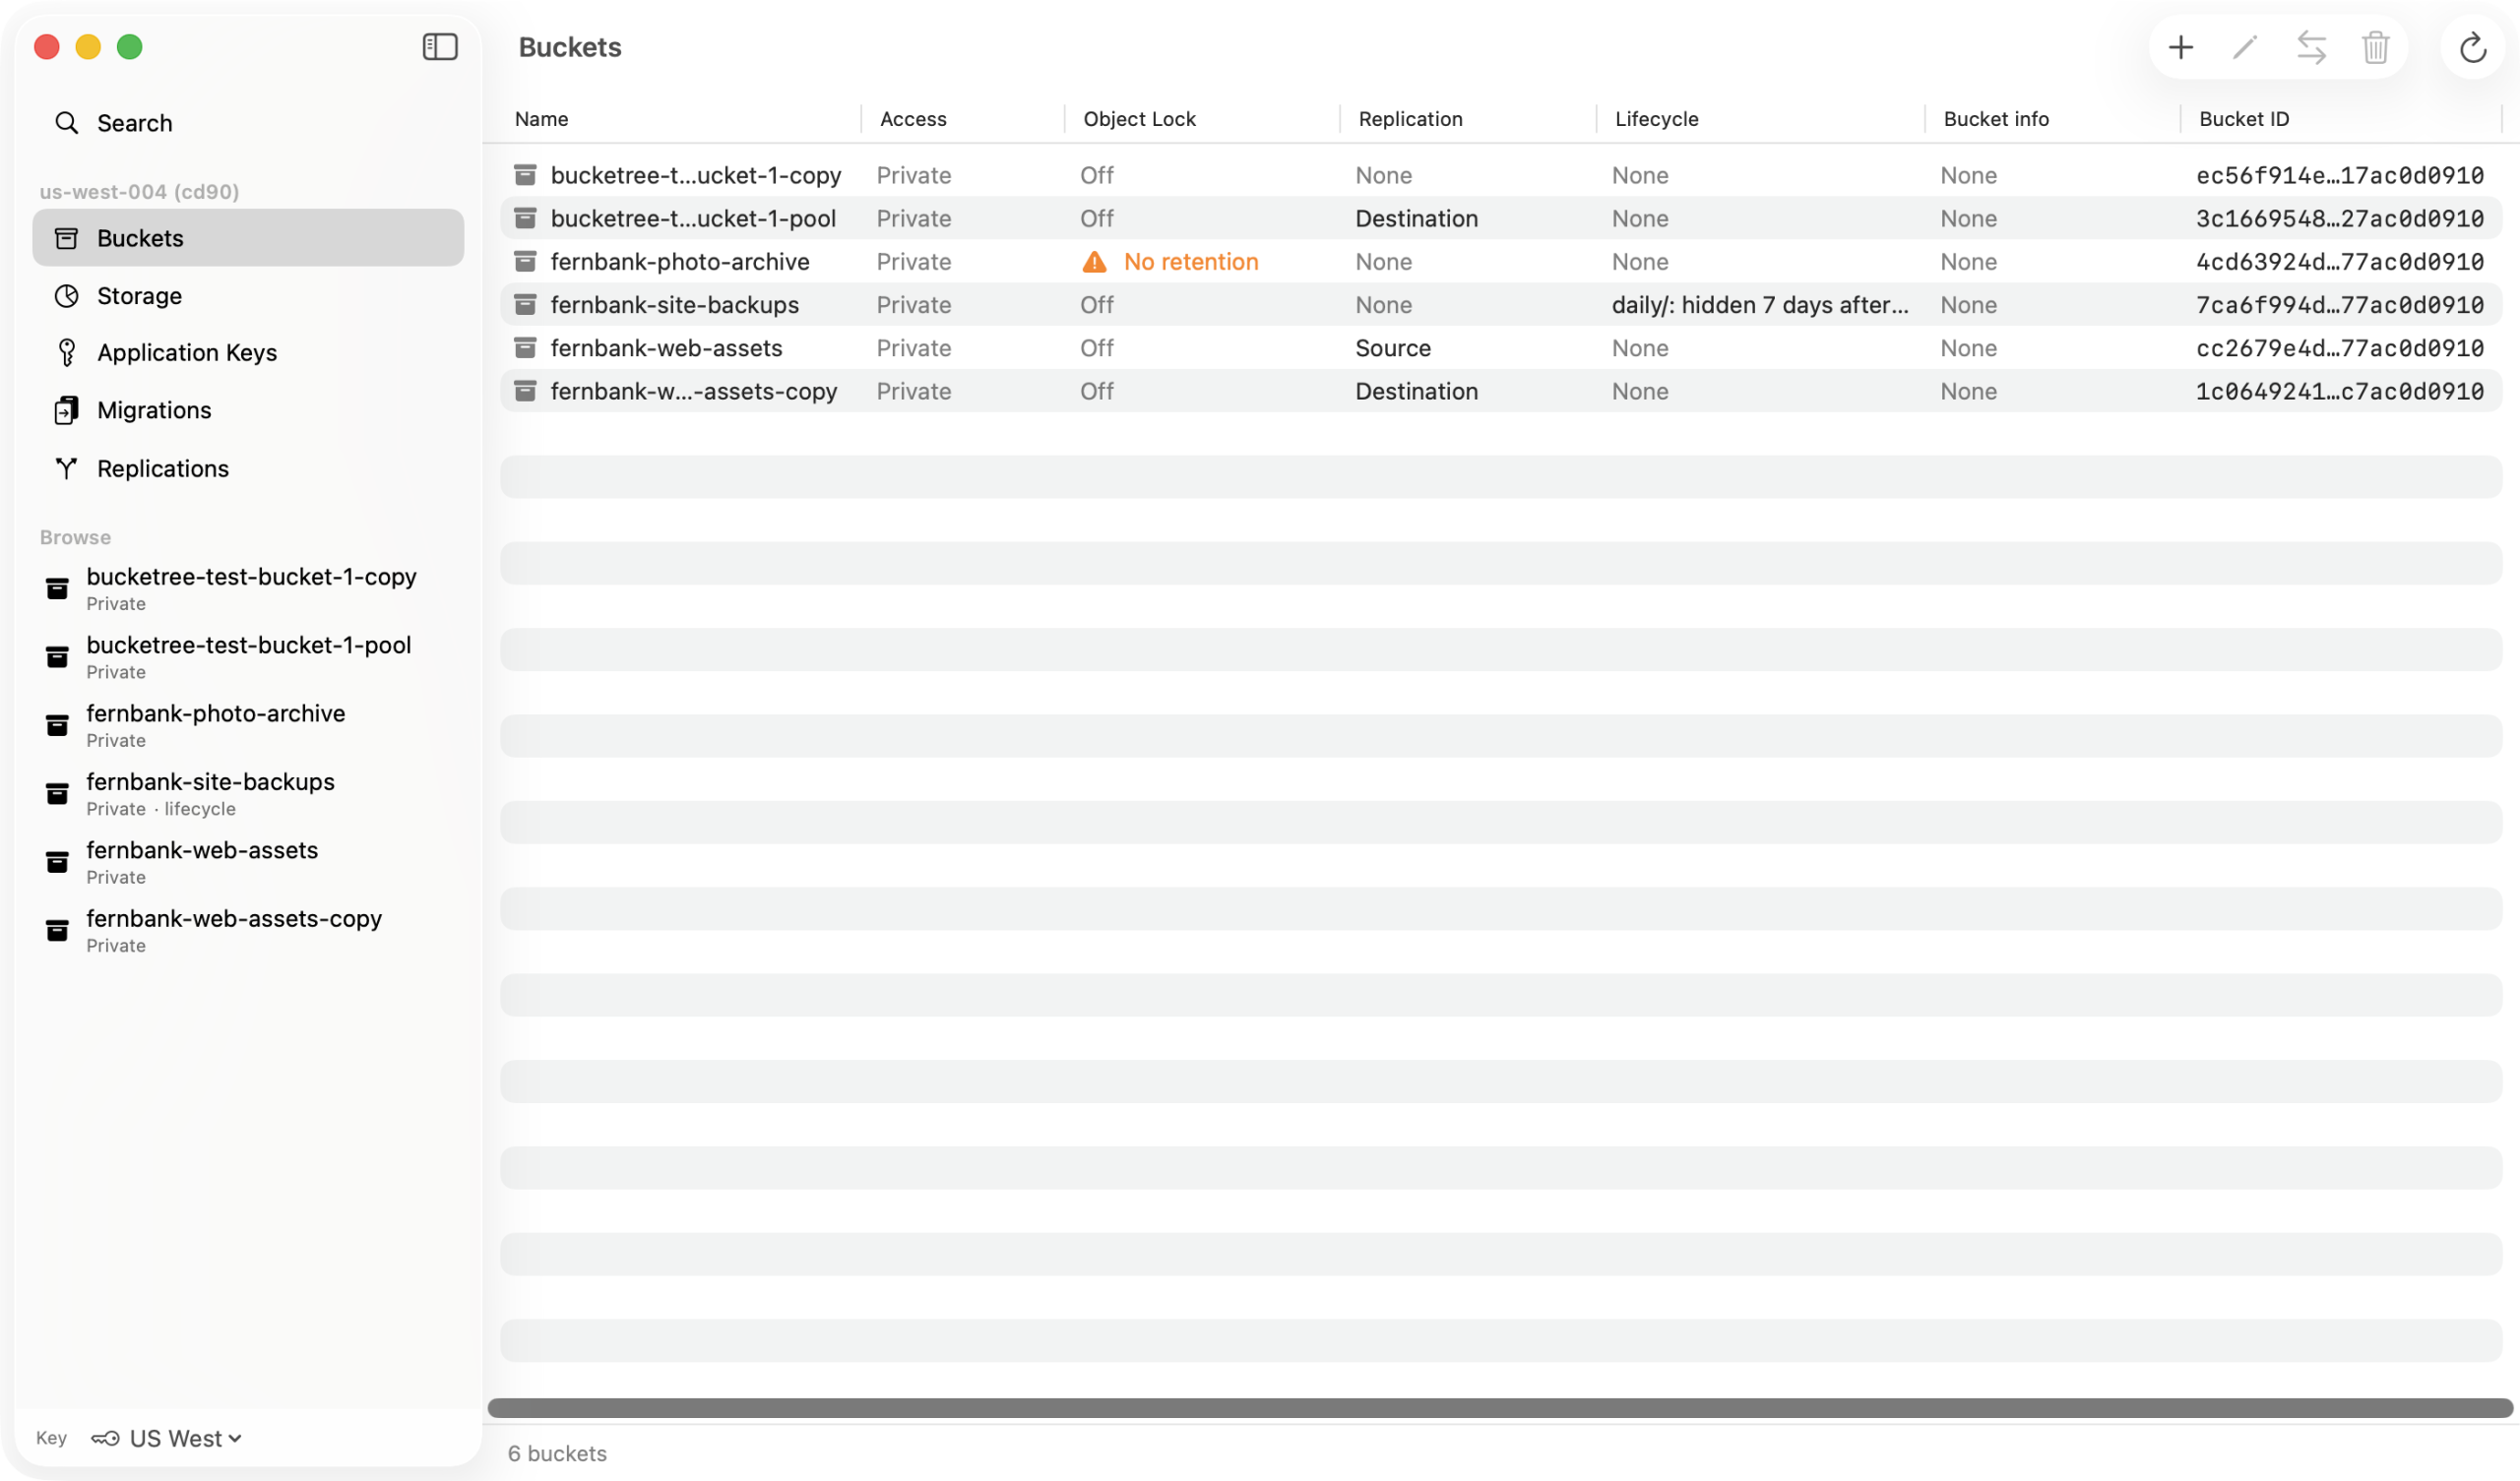The image size is (2520, 1481).
Task: Browse bucketree-test-bucket-1-pool in sidebar
Action: pos(248,657)
